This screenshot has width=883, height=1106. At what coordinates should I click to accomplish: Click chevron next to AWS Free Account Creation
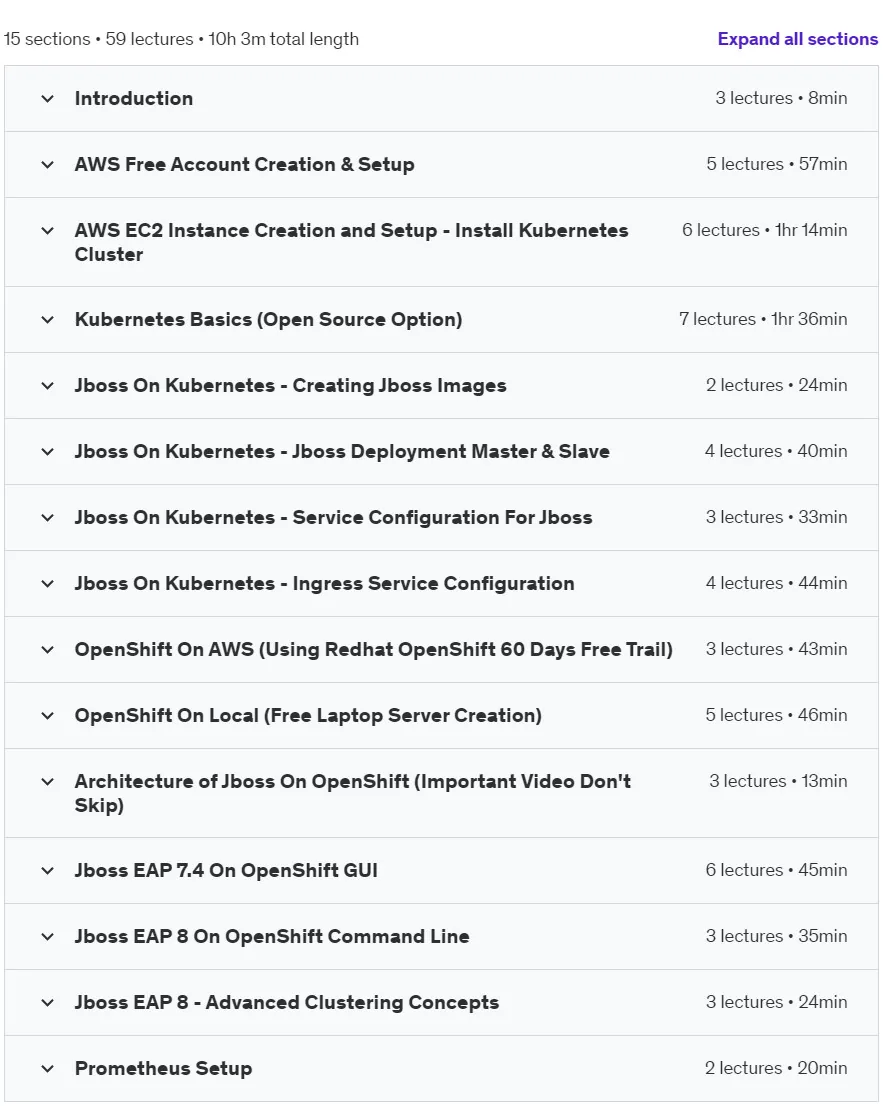[47, 165]
